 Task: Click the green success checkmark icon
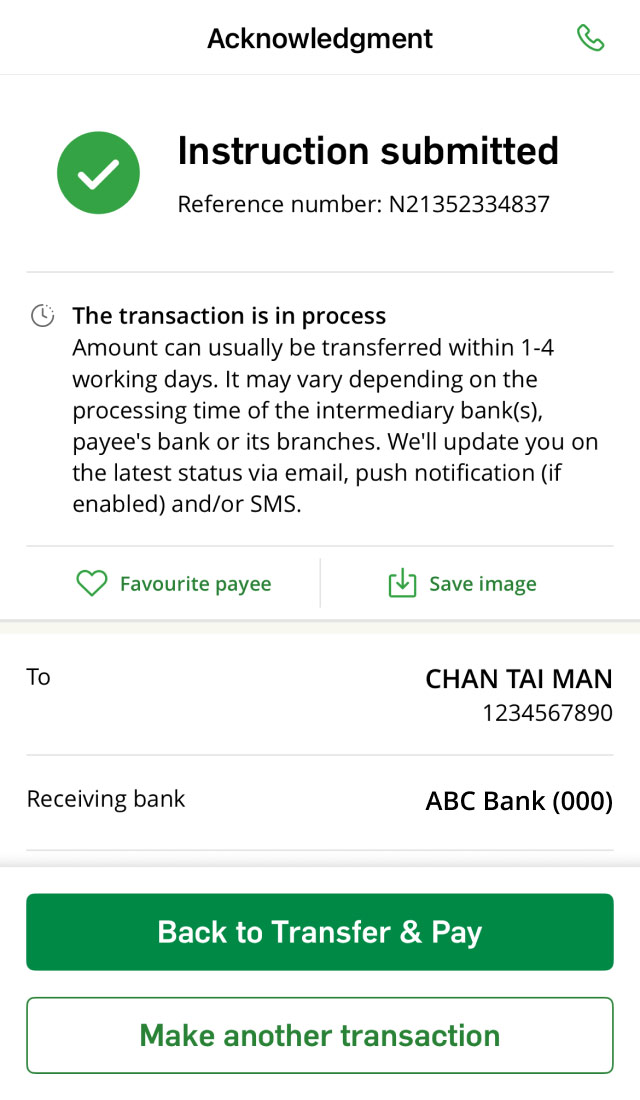click(98, 173)
